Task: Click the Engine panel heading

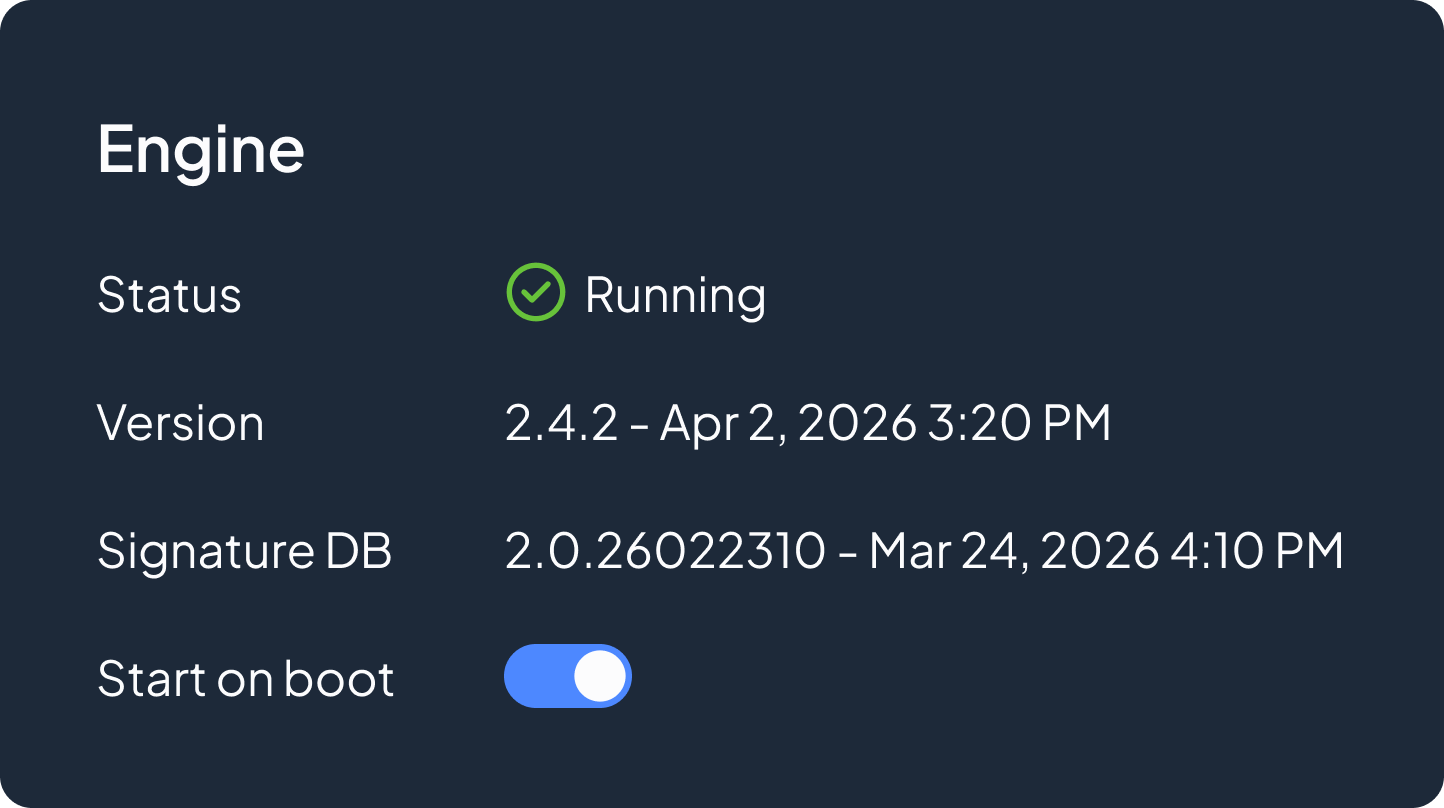Action: click(201, 149)
